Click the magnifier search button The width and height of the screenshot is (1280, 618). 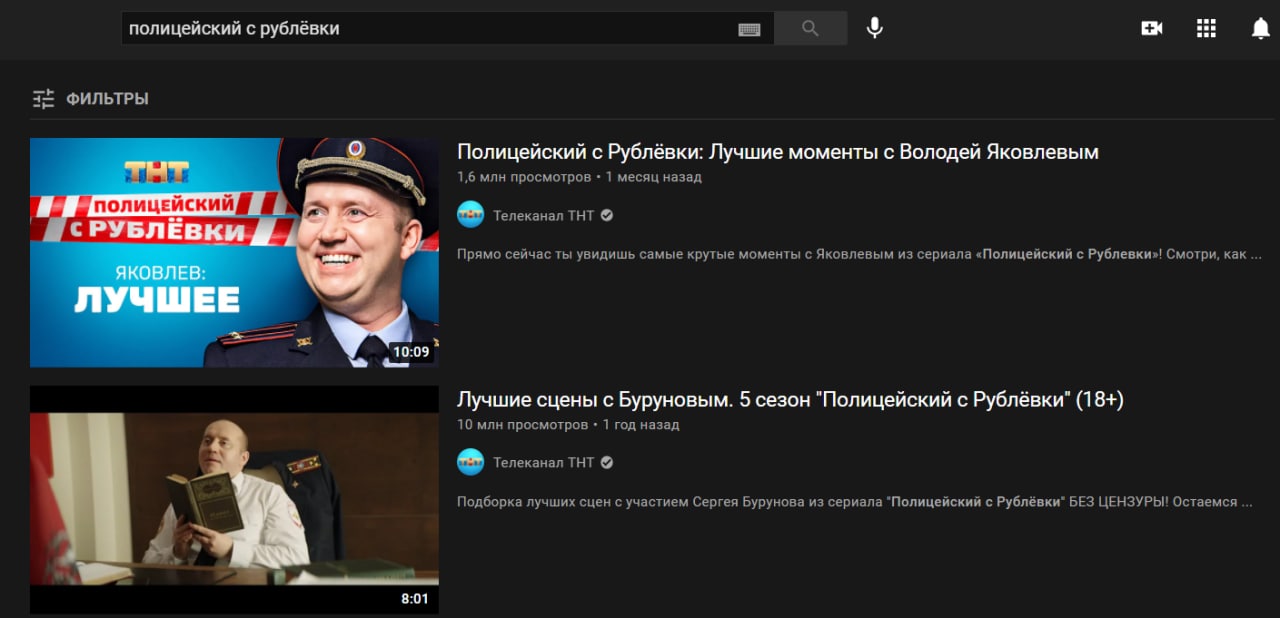[x=810, y=29]
